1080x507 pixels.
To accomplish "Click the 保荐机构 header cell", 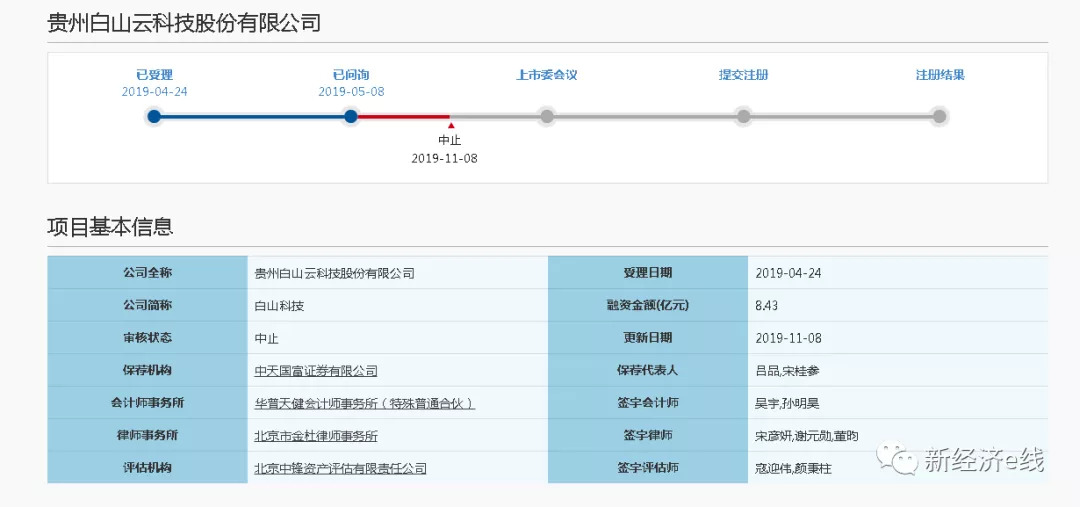I will pos(147,370).
